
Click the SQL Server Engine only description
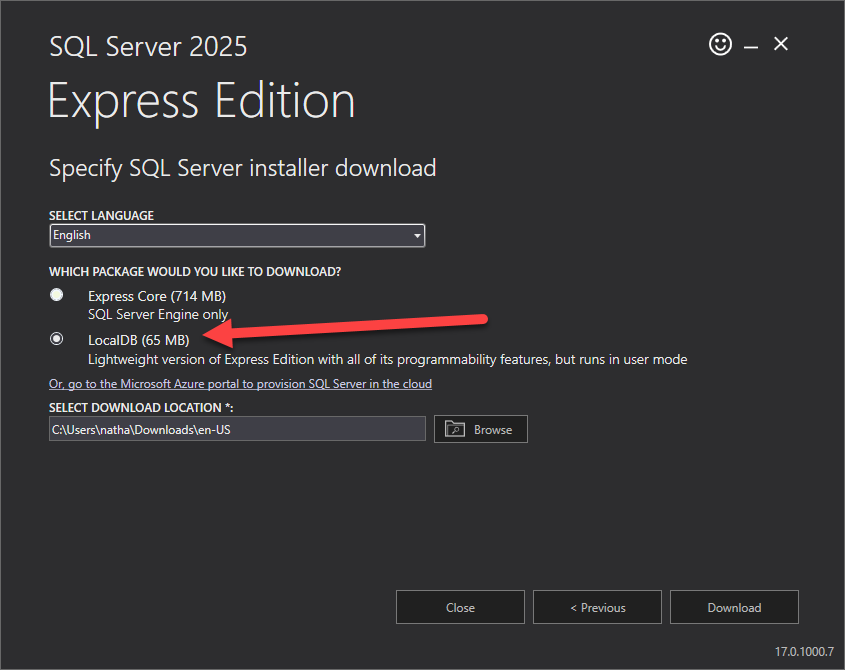tap(158, 314)
